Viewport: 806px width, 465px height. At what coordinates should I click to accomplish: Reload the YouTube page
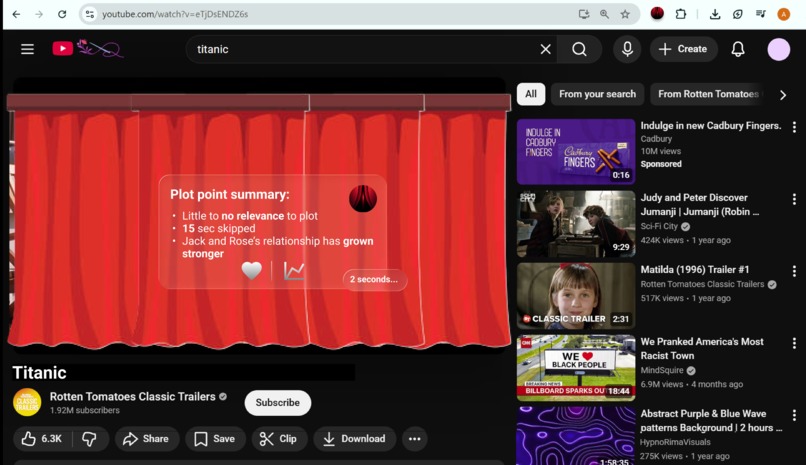(x=62, y=14)
